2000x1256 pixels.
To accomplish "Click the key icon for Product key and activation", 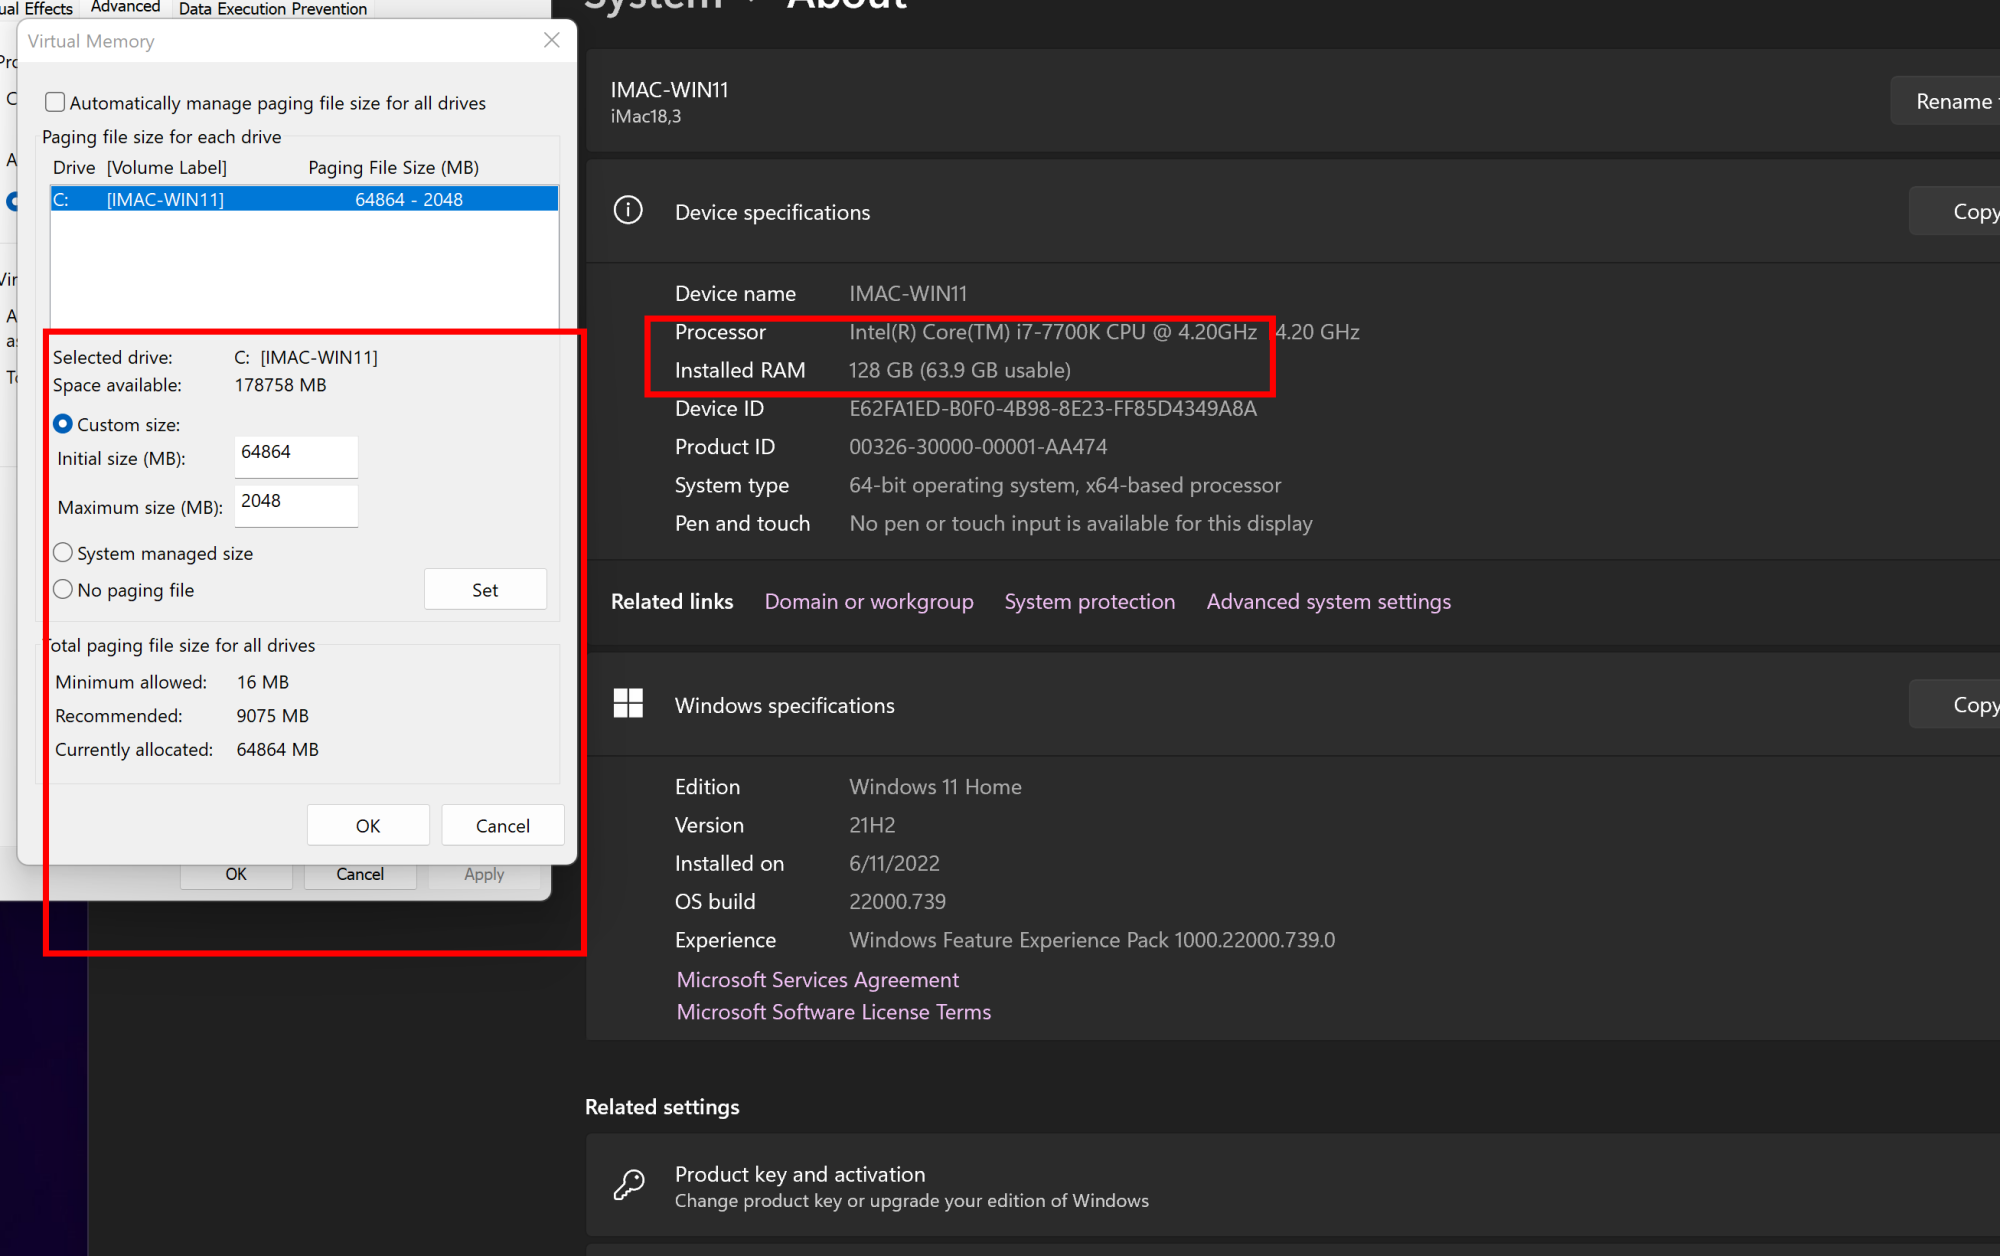I will click(629, 1185).
